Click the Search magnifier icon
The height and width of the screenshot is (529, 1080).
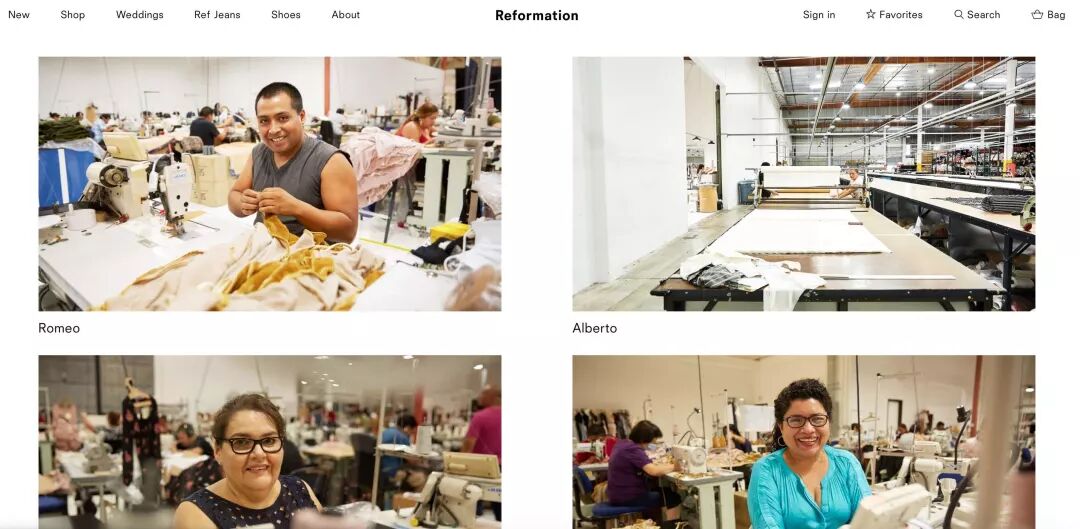(x=958, y=14)
